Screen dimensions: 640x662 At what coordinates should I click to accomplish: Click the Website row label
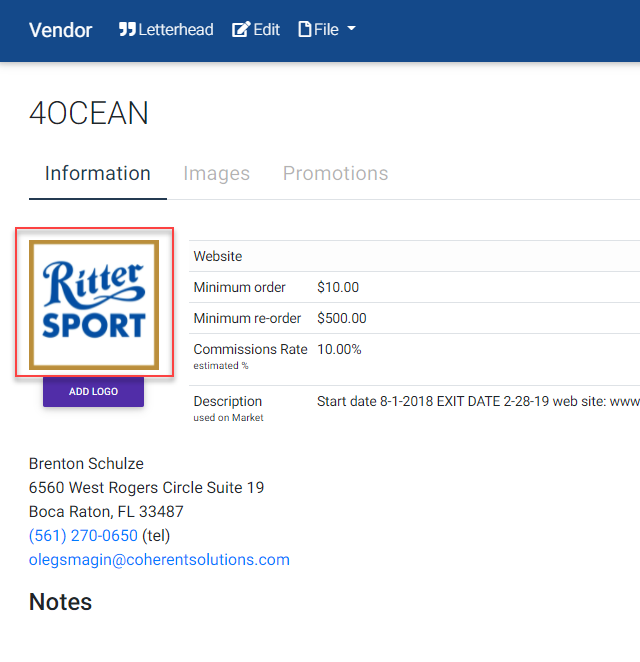click(218, 256)
